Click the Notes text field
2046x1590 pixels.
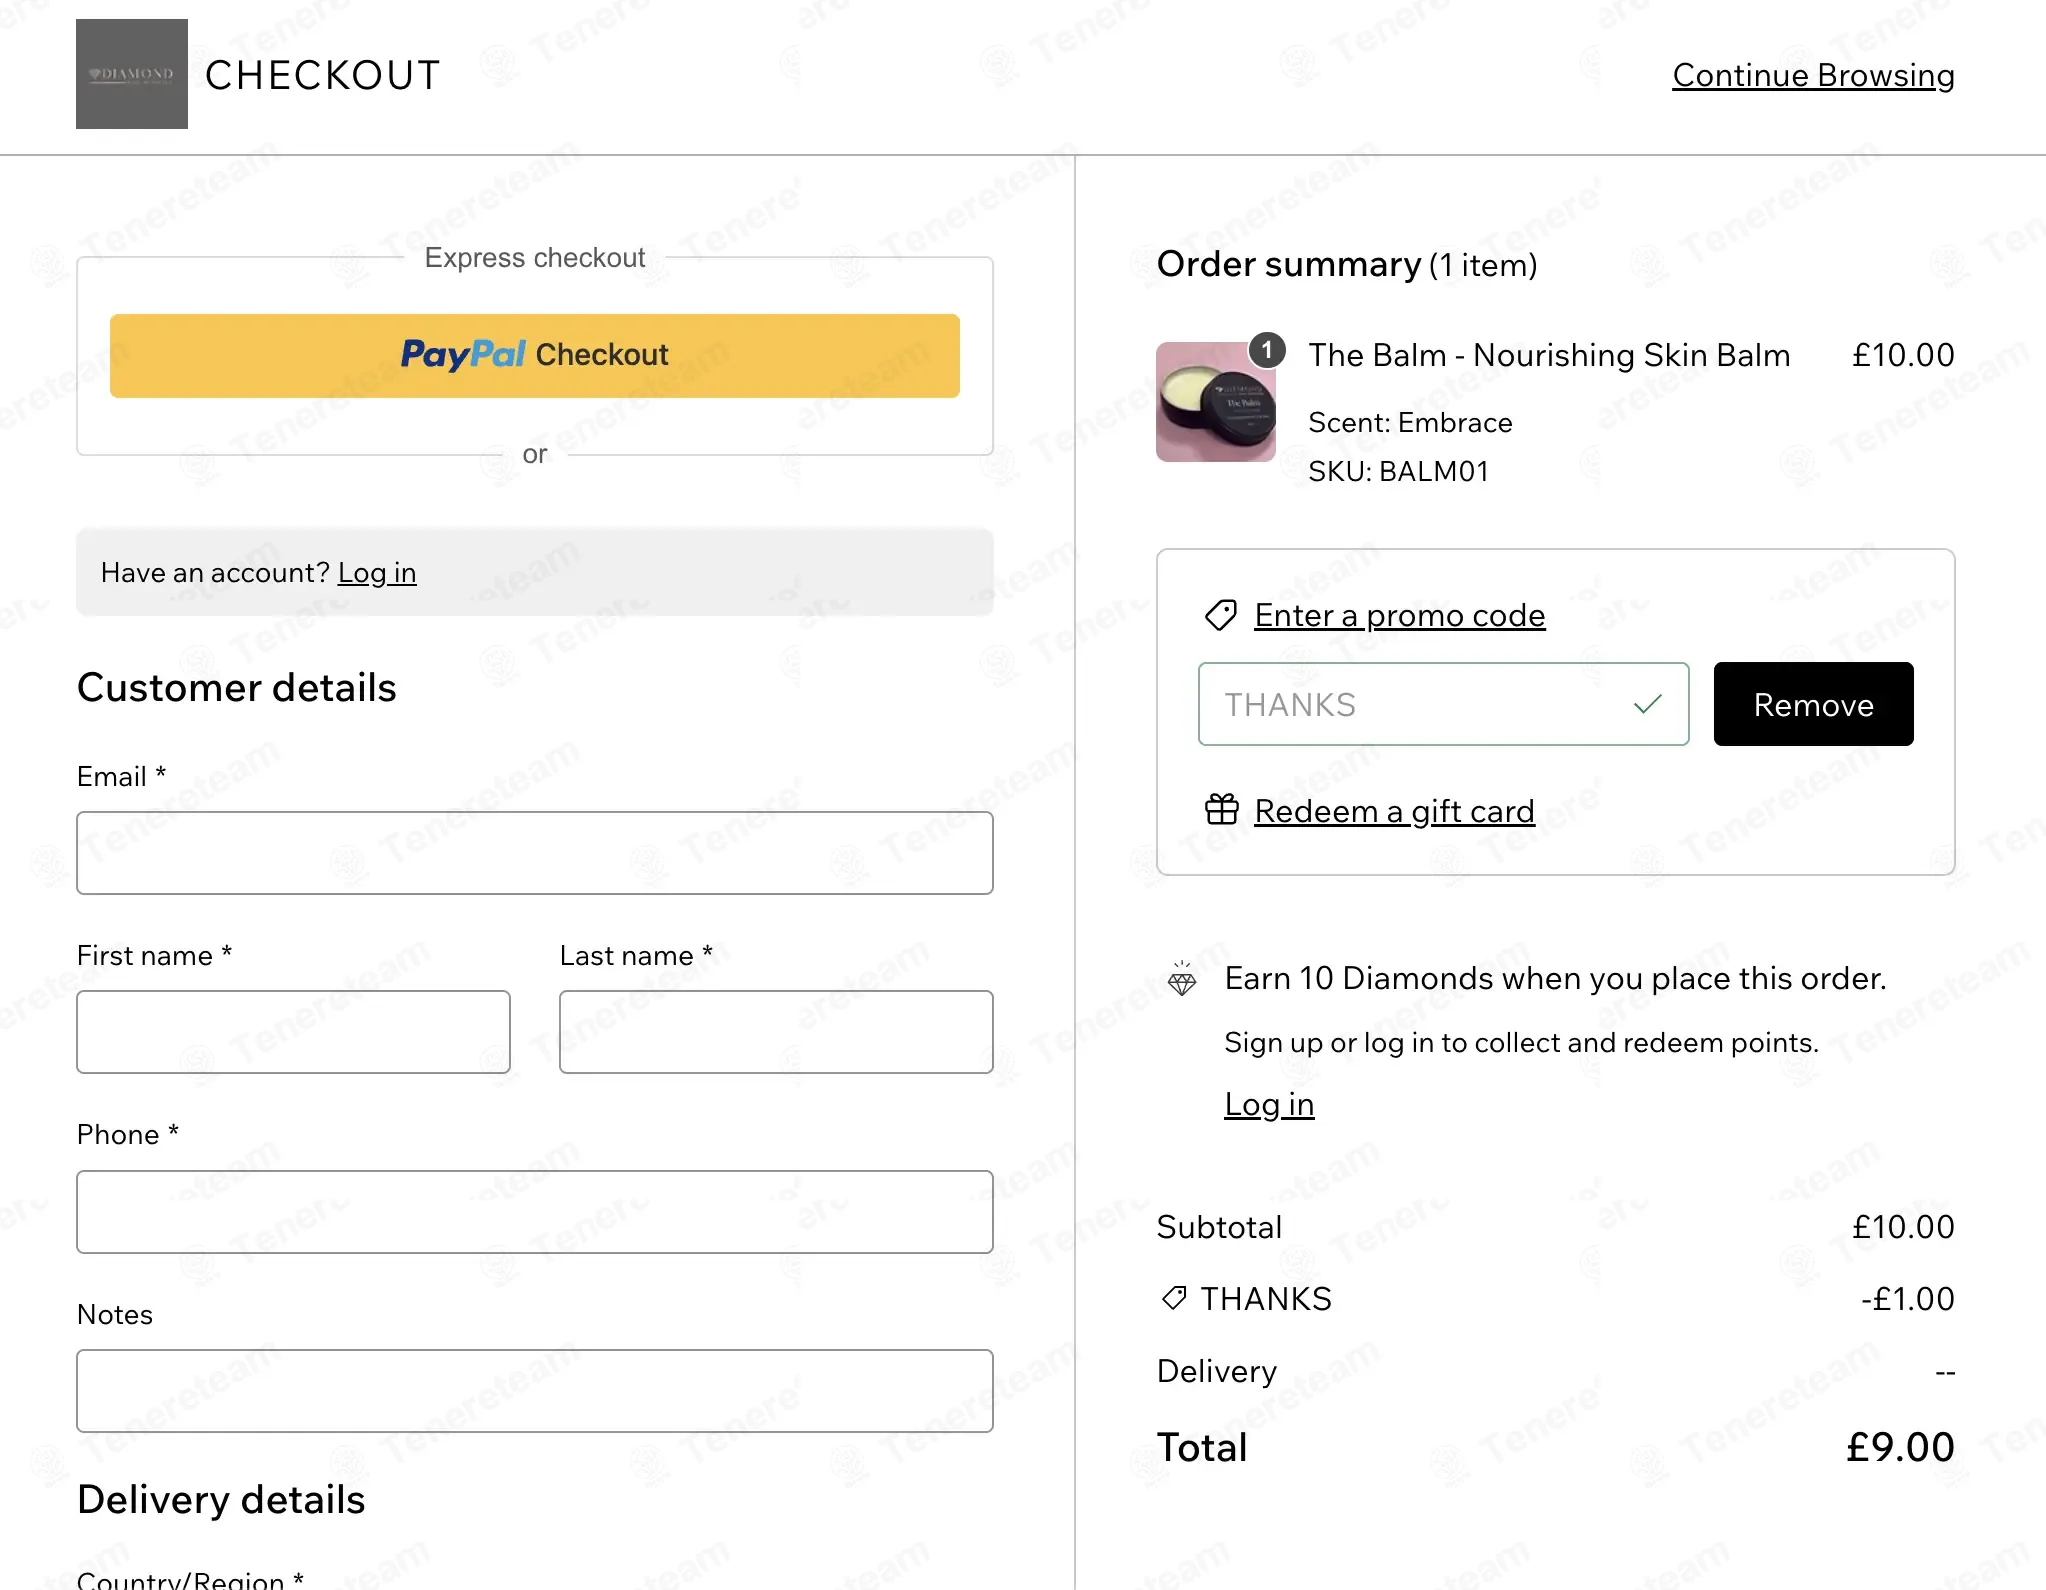click(x=535, y=1391)
